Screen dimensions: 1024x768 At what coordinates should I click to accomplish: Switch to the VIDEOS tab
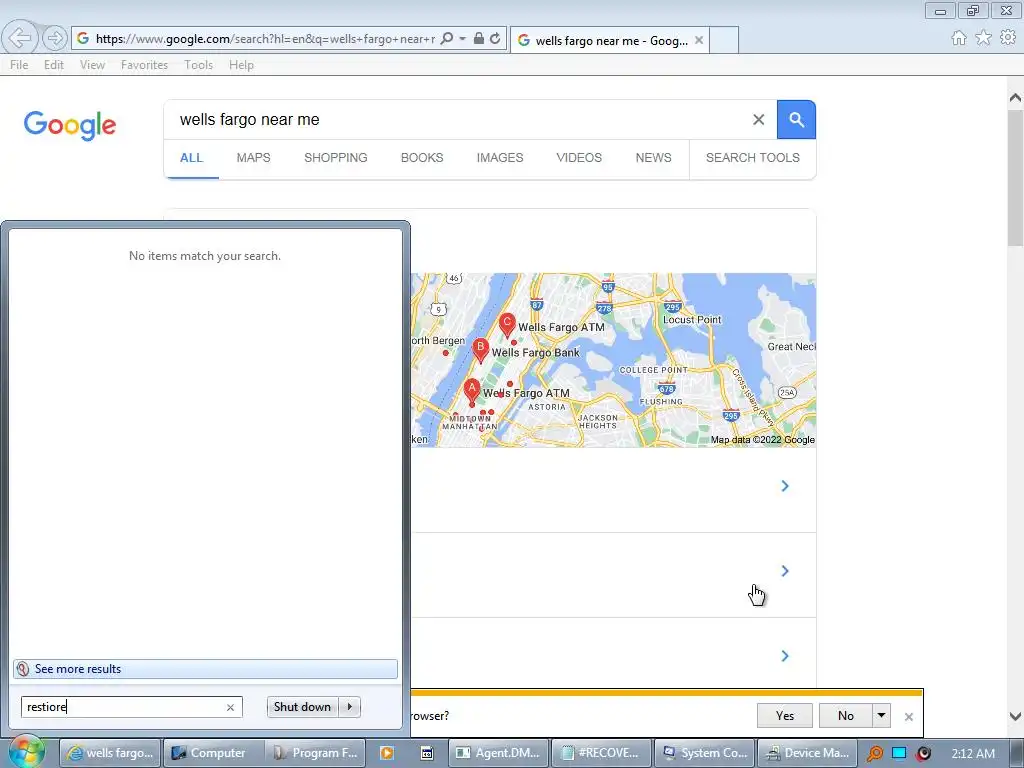(x=579, y=157)
